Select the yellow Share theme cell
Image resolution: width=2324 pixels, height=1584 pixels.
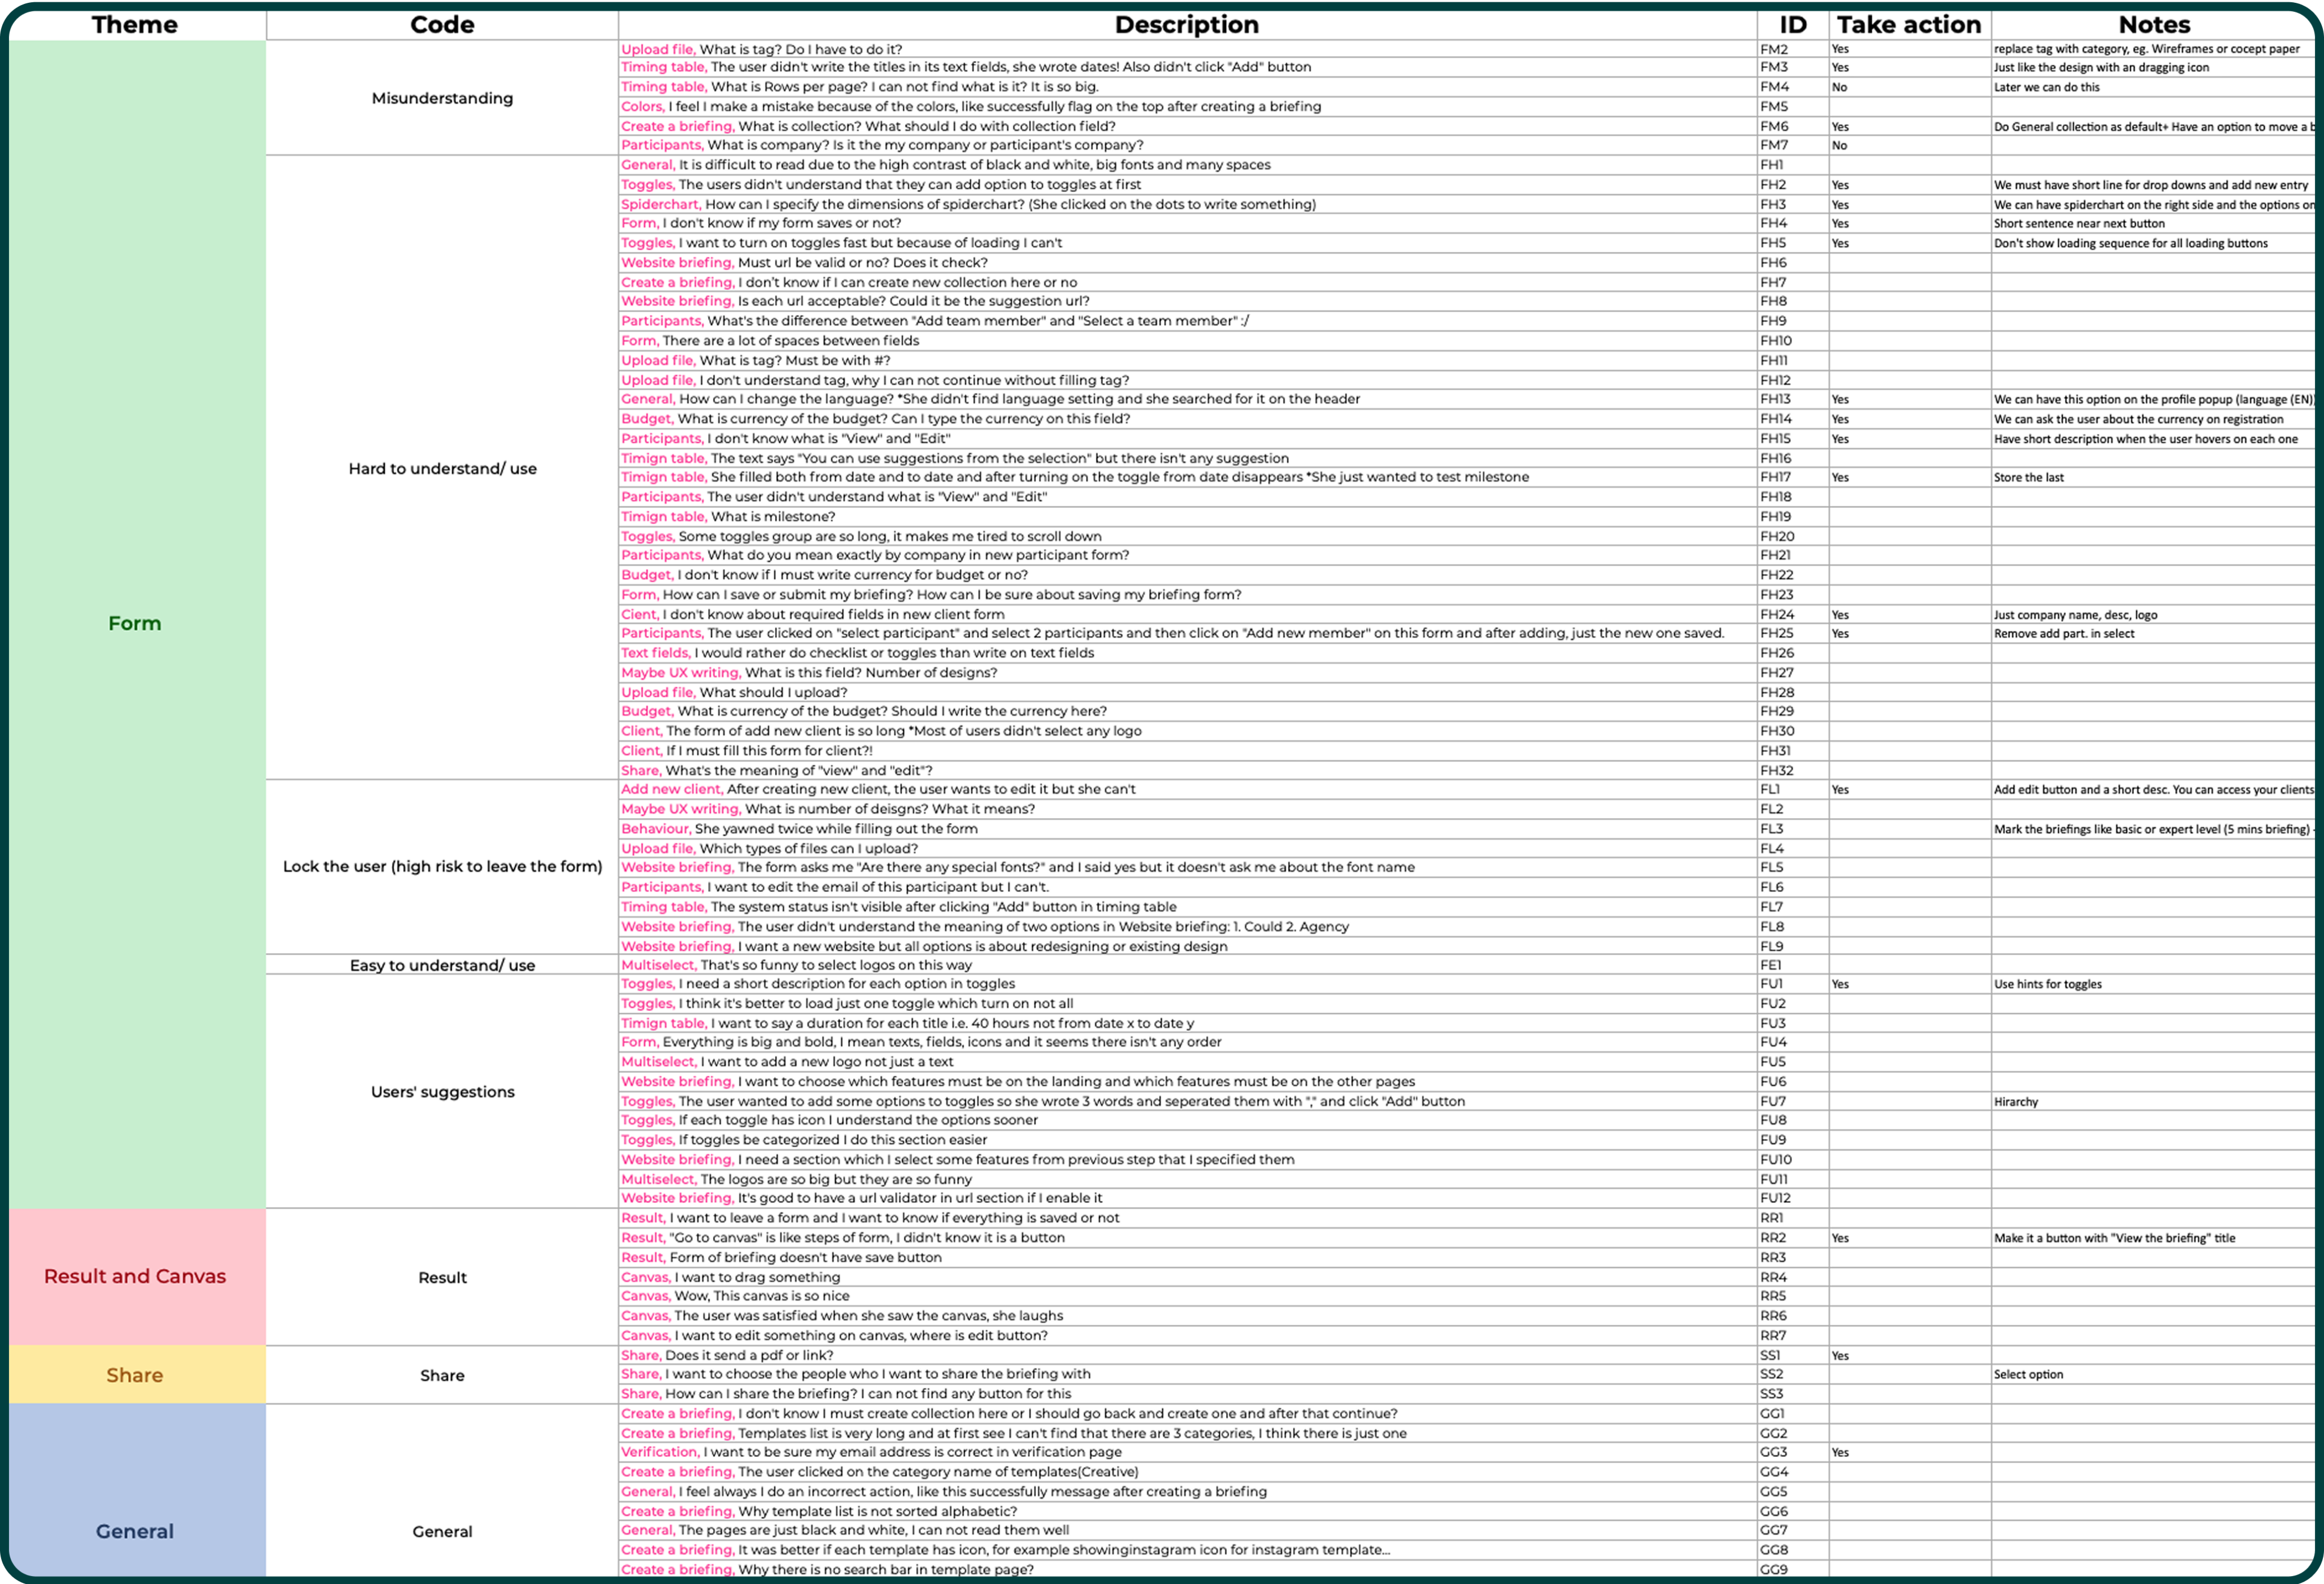click(135, 1375)
